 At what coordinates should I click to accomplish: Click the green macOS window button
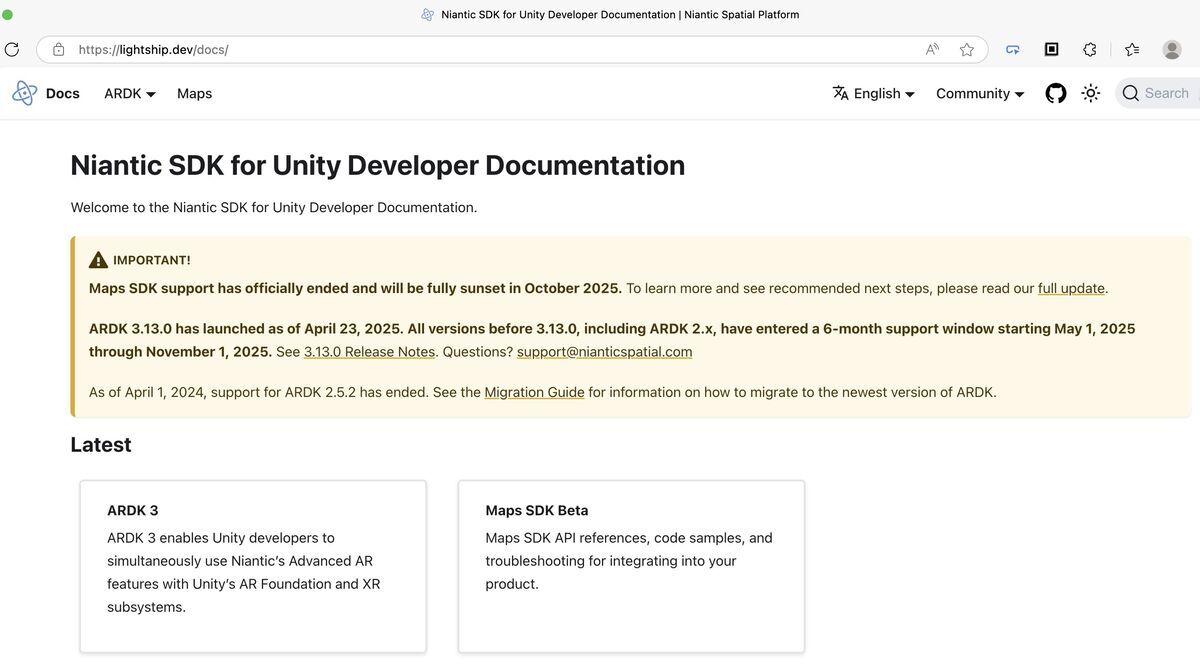click(x=7, y=14)
